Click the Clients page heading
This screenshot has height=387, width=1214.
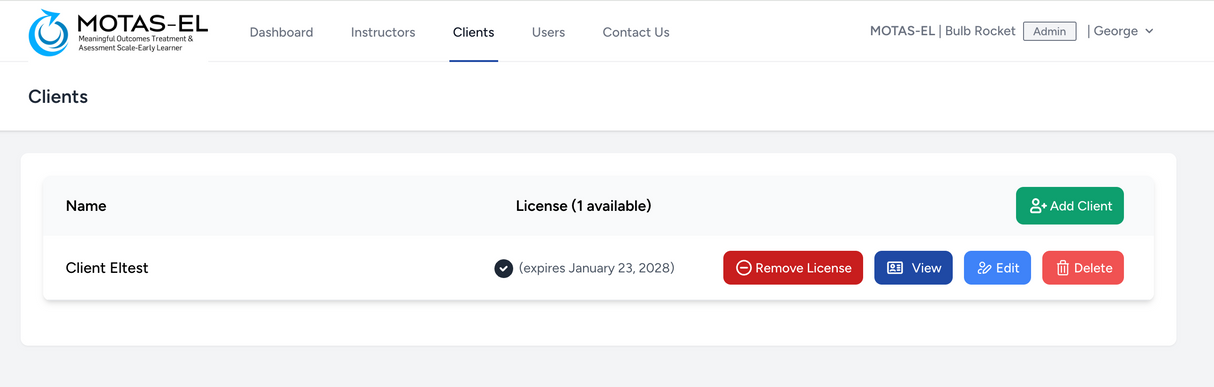click(x=58, y=97)
